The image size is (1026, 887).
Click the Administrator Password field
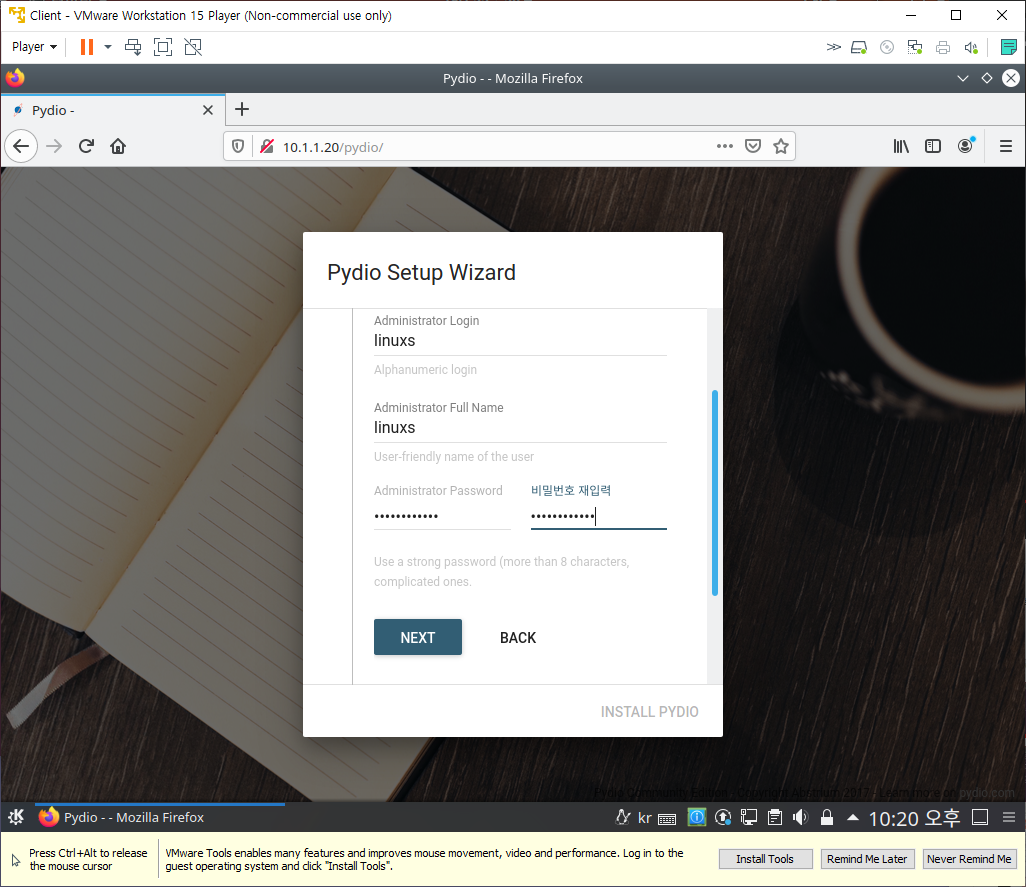coord(442,516)
